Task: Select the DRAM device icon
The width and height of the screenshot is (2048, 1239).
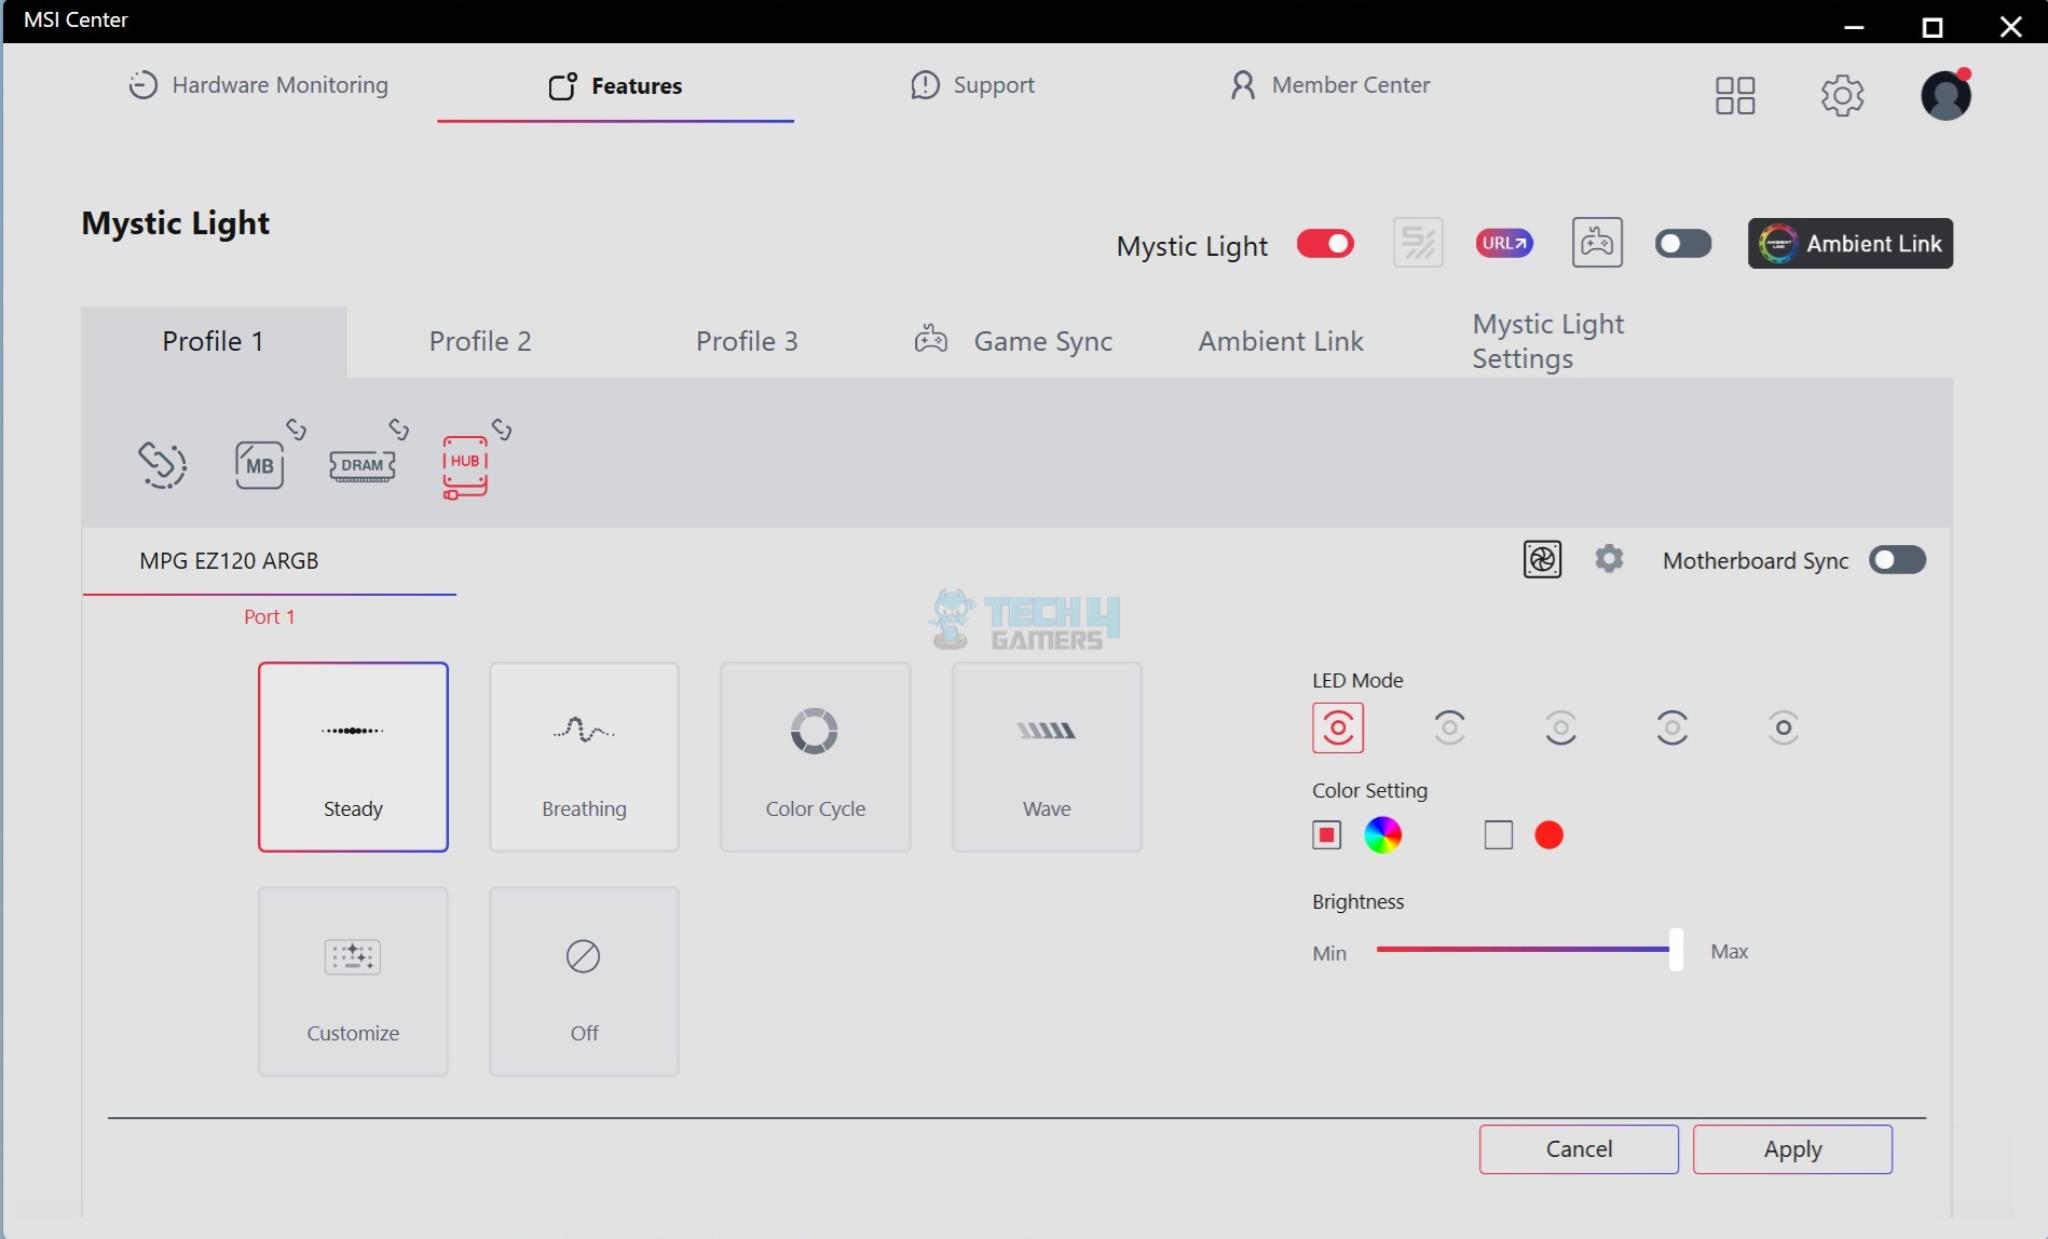Action: 362,466
